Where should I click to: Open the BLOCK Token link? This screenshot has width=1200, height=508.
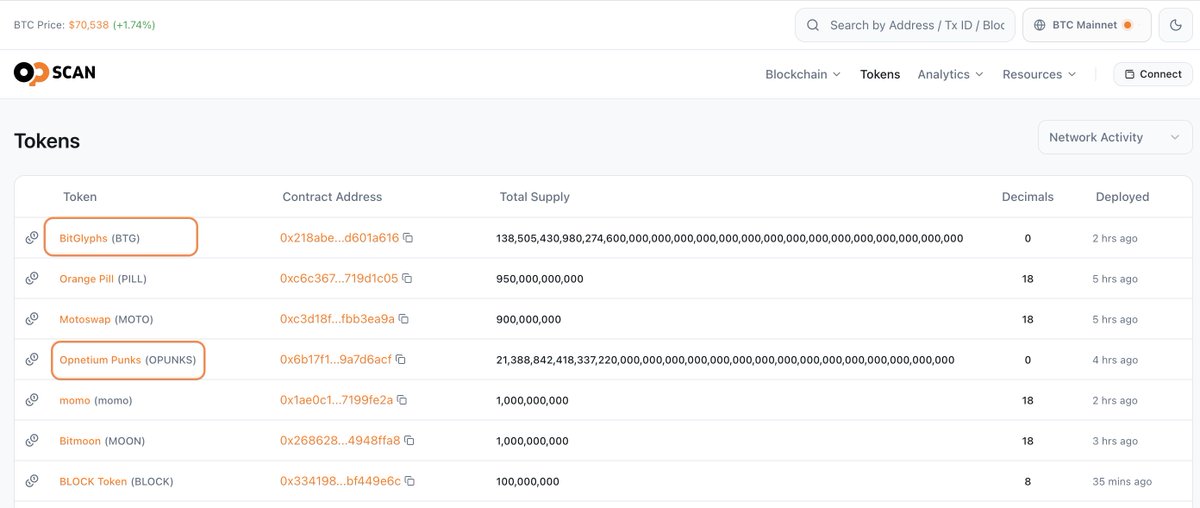[x=93, y=482]
